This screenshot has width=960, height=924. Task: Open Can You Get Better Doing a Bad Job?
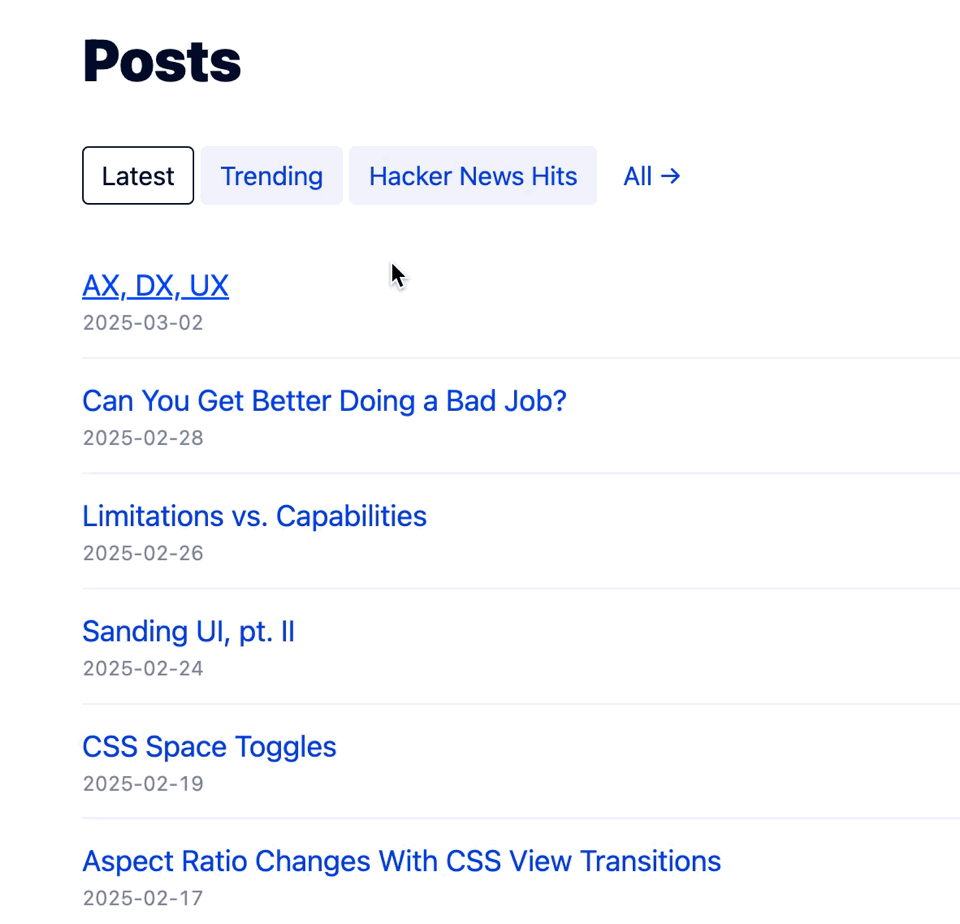point(324,401)
